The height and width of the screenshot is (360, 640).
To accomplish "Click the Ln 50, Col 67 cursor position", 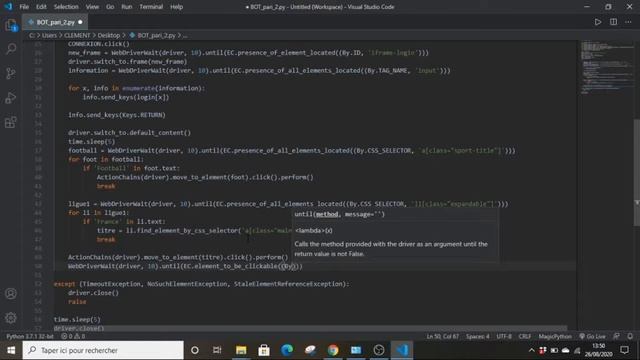I will click(442, 336).
